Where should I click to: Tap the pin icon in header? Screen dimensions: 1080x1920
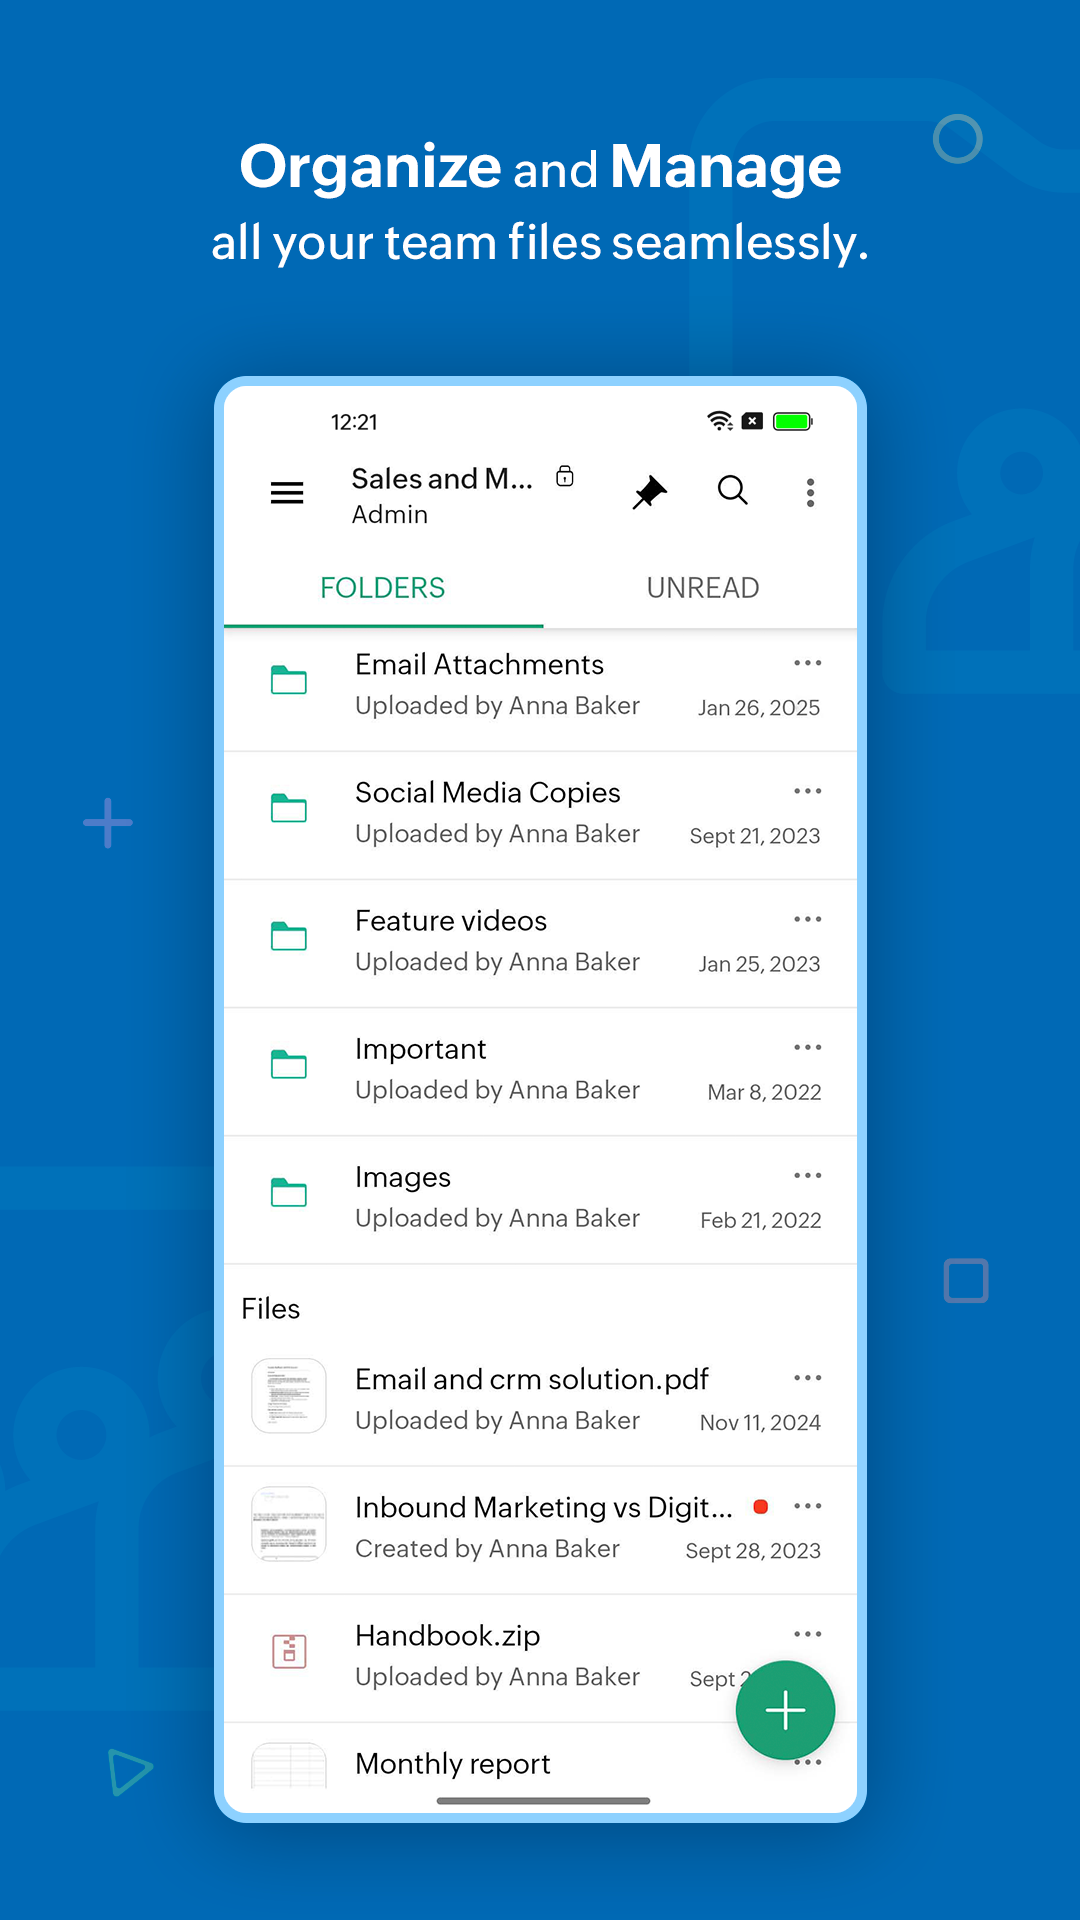(x=650, y=492)
